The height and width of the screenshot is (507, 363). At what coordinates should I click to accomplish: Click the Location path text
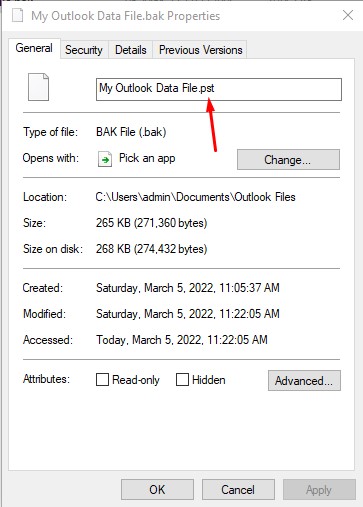[x=195, y=197]
